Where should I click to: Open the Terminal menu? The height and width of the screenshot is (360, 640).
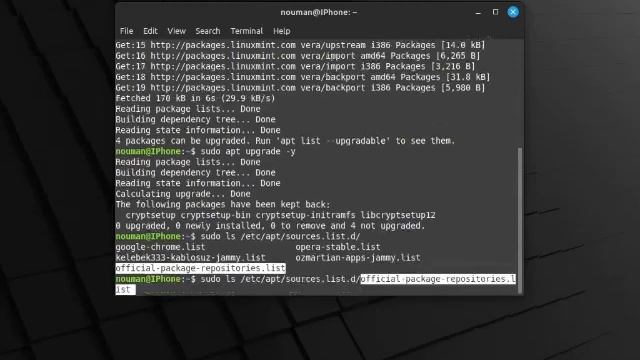[x=247, y=31]
